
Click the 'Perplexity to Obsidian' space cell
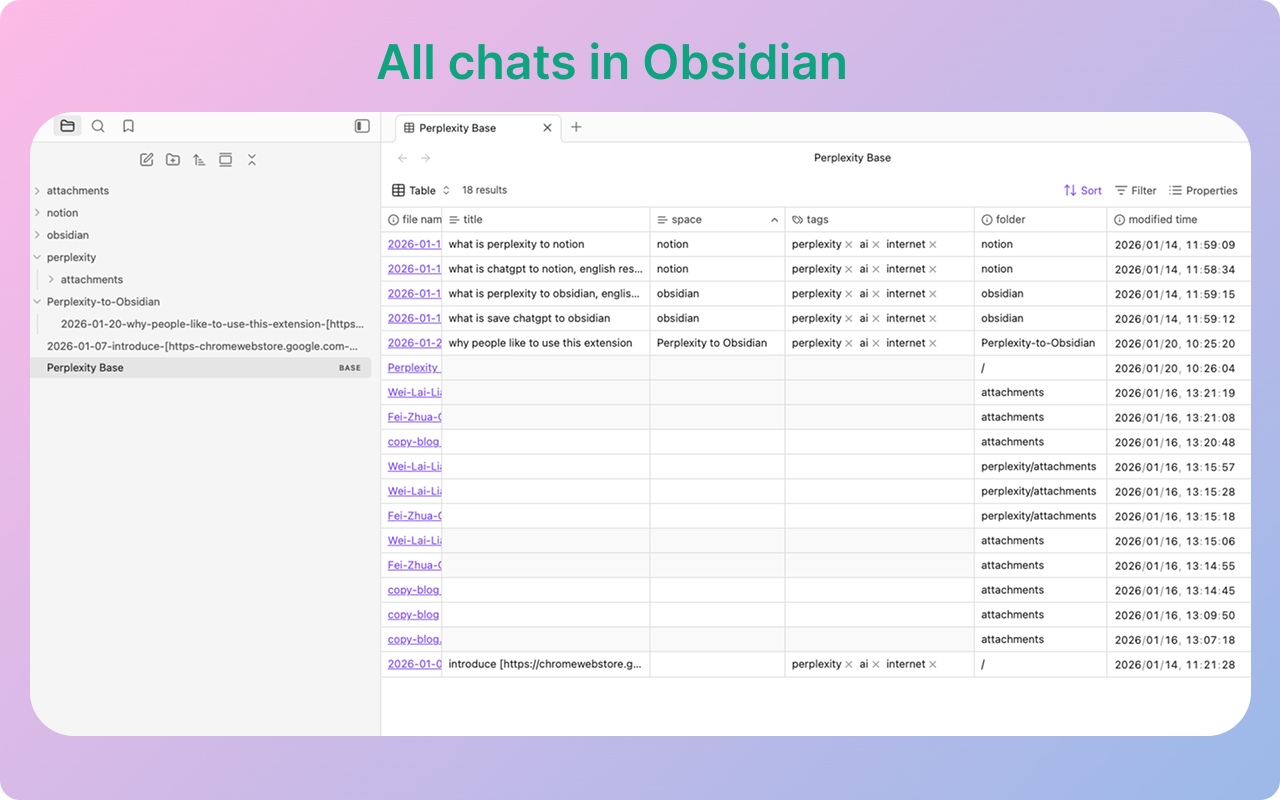(718, 343)
